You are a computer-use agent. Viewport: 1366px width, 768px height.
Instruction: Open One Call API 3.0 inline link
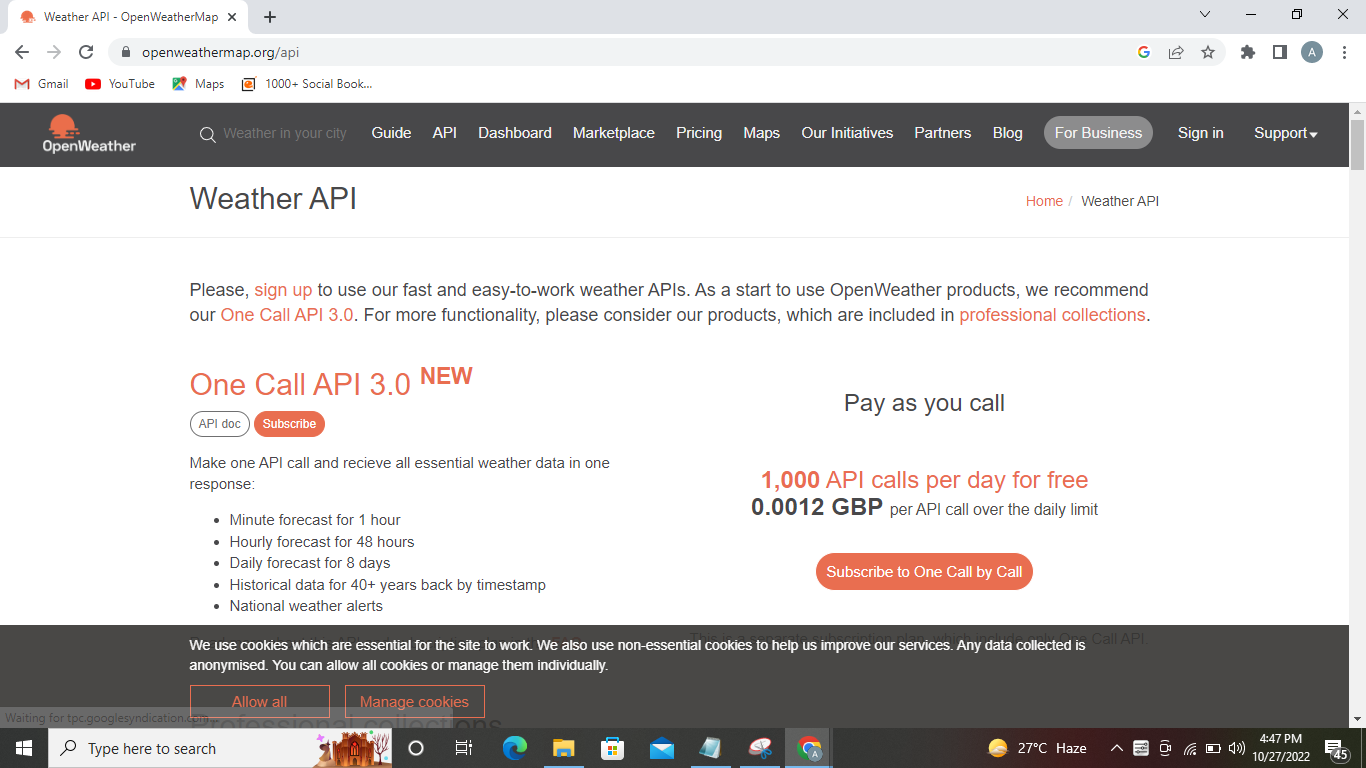point(287,315)
